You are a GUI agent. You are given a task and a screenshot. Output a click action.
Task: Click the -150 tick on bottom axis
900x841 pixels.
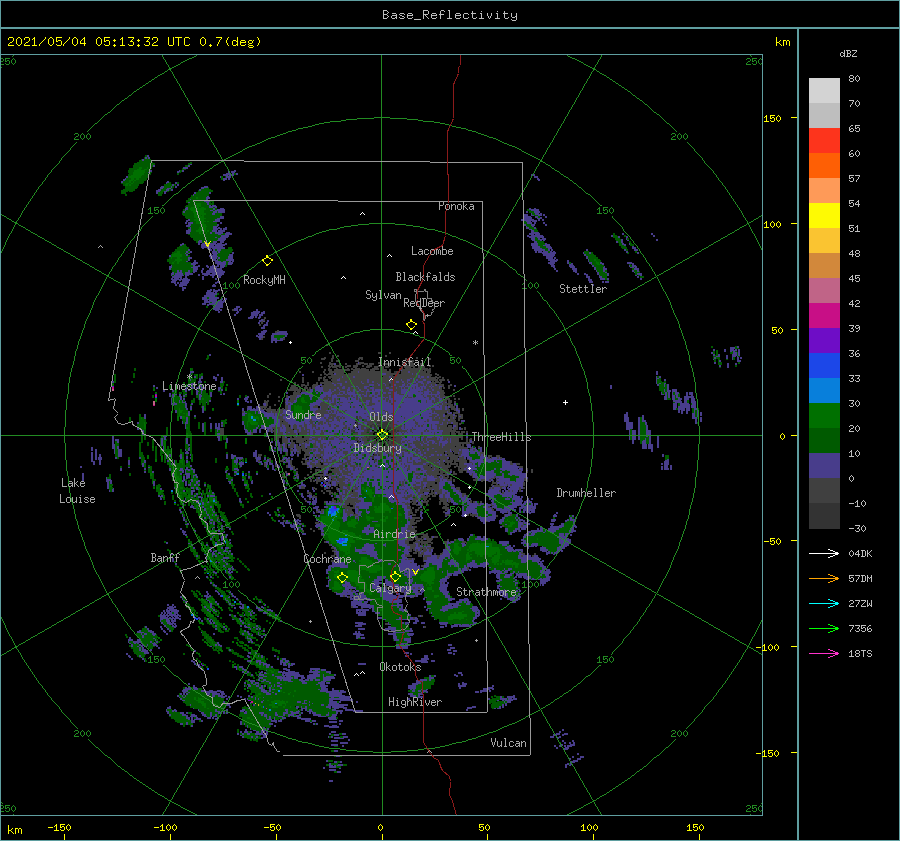pyautogui.click(x=60, y=827)
